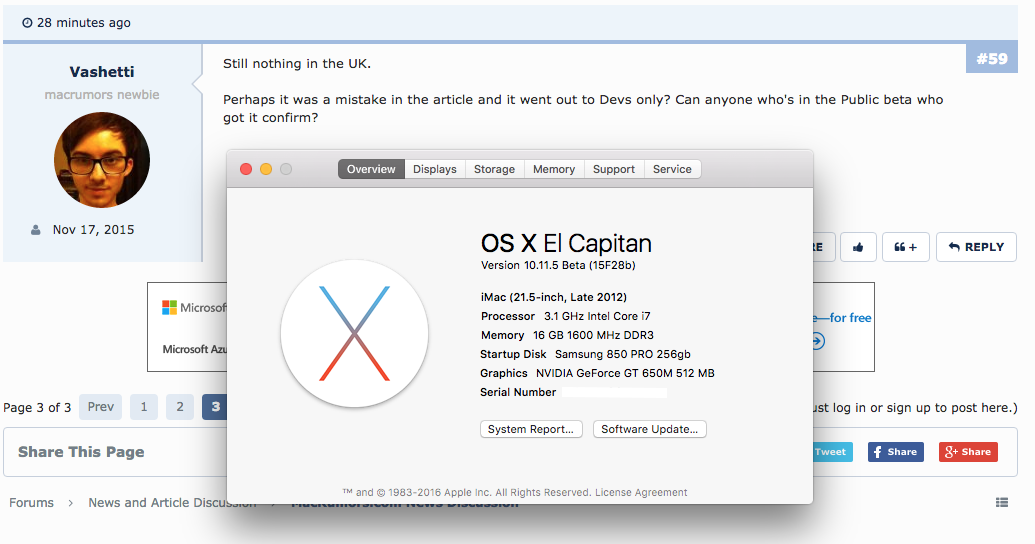
Task: Click the OS X El Capitan title
Action: click(566, 244)
